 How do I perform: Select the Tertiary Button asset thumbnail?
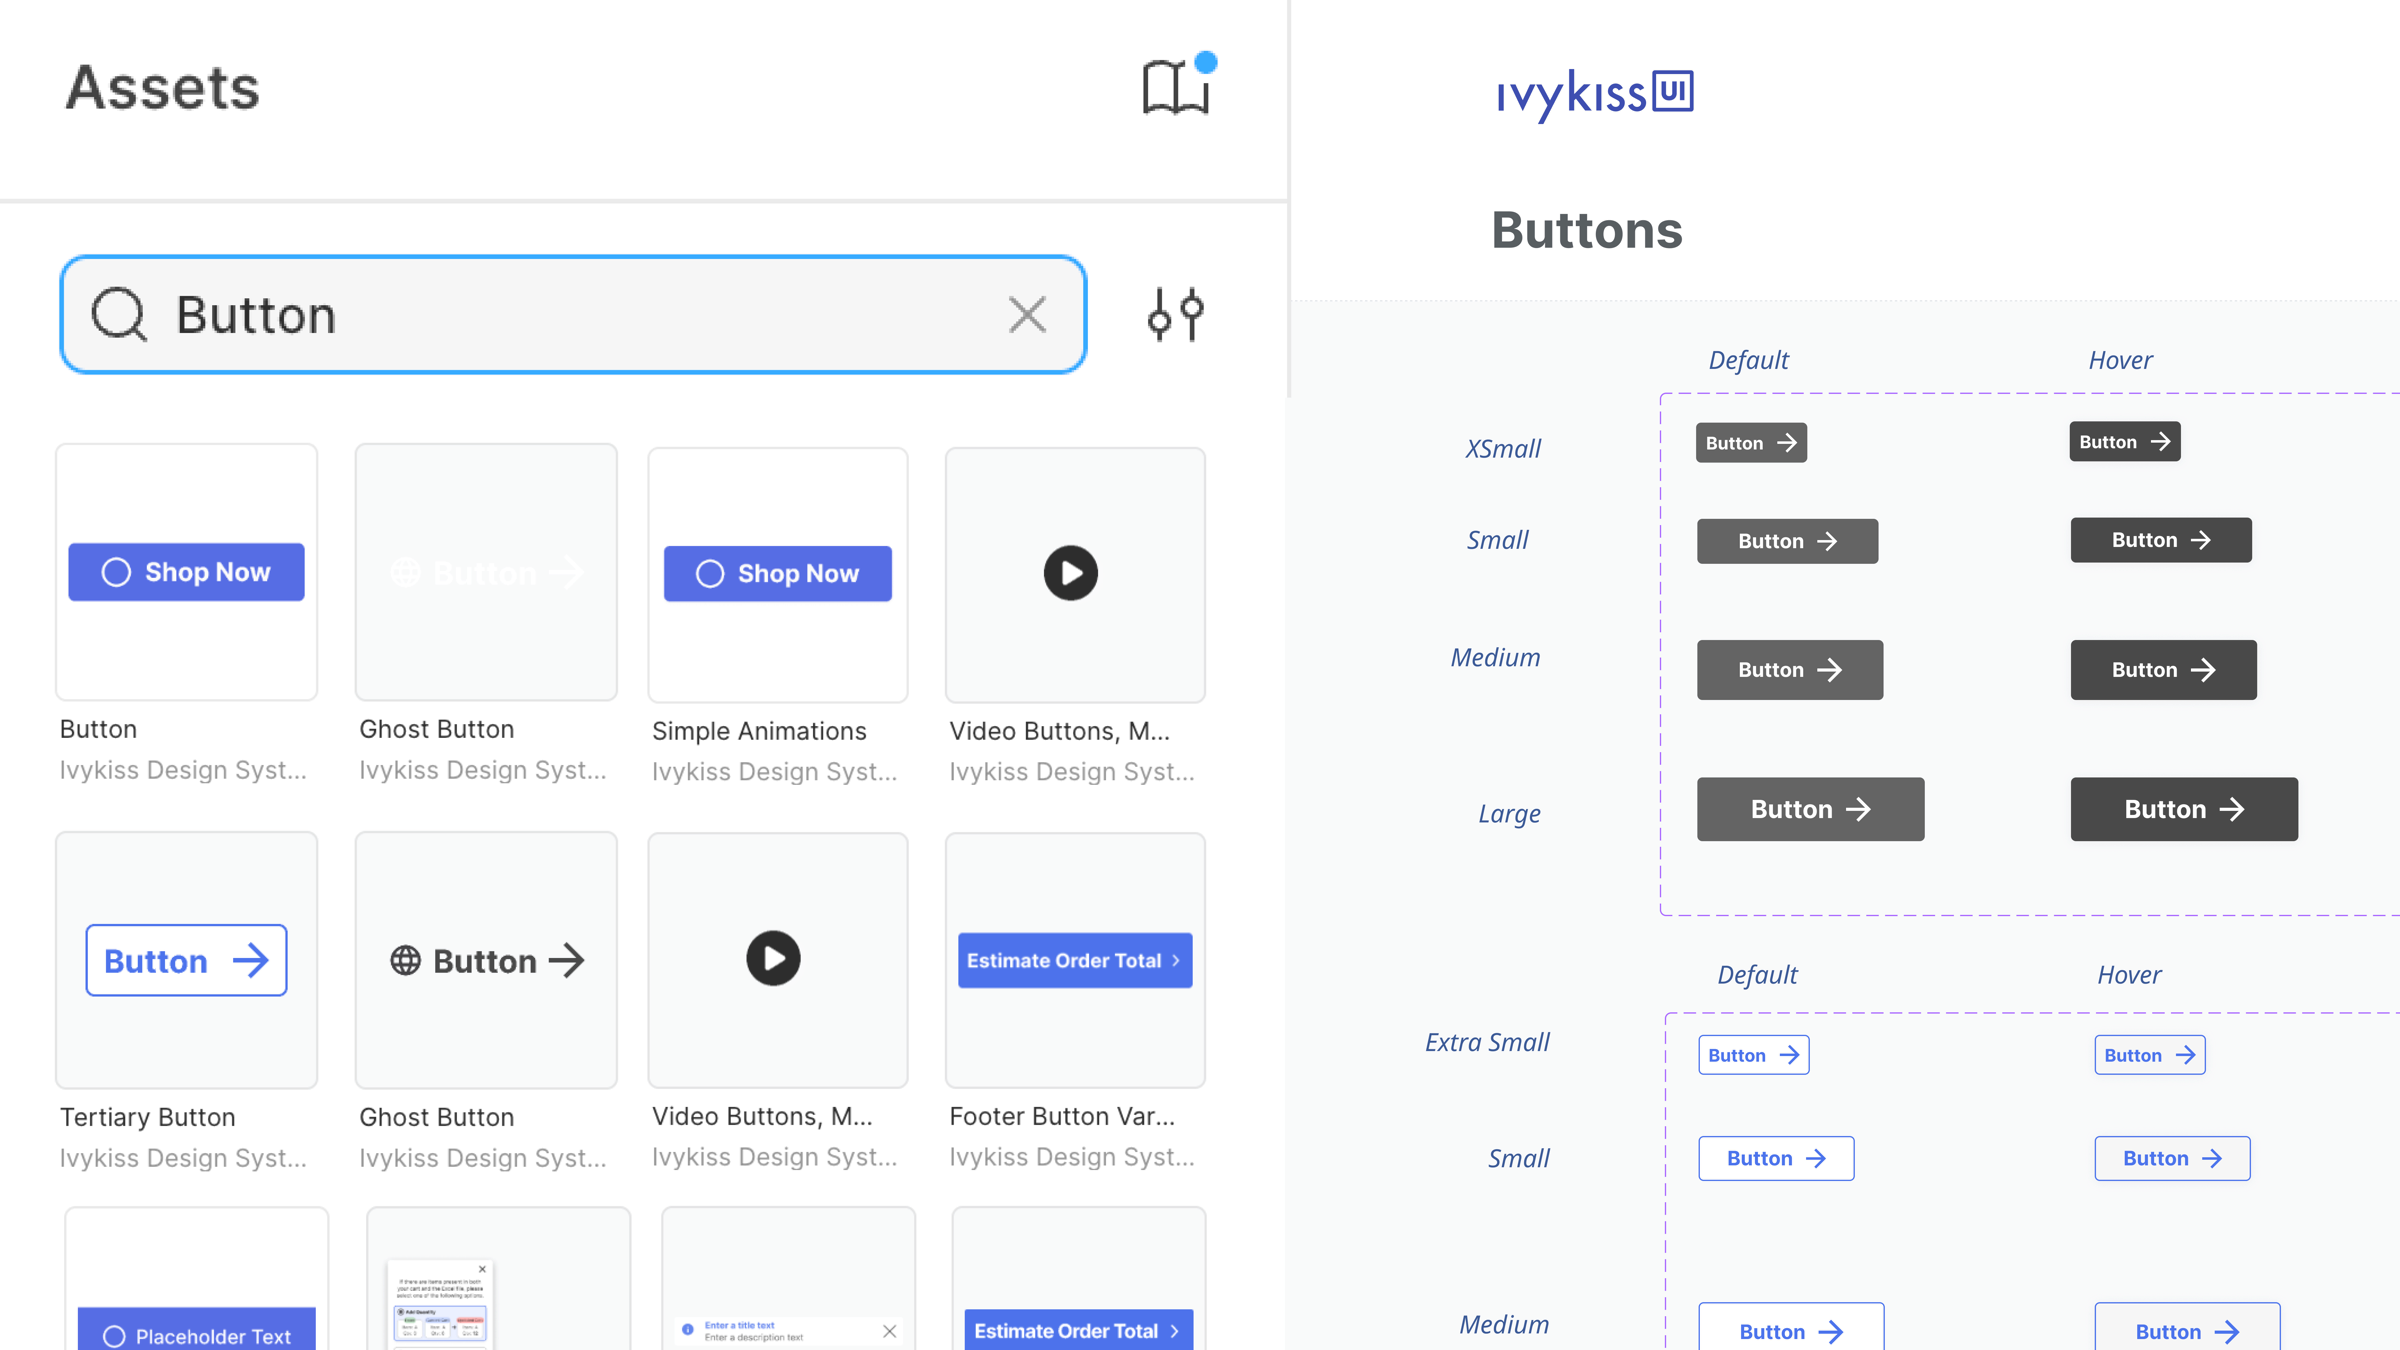tap(187, 960)
